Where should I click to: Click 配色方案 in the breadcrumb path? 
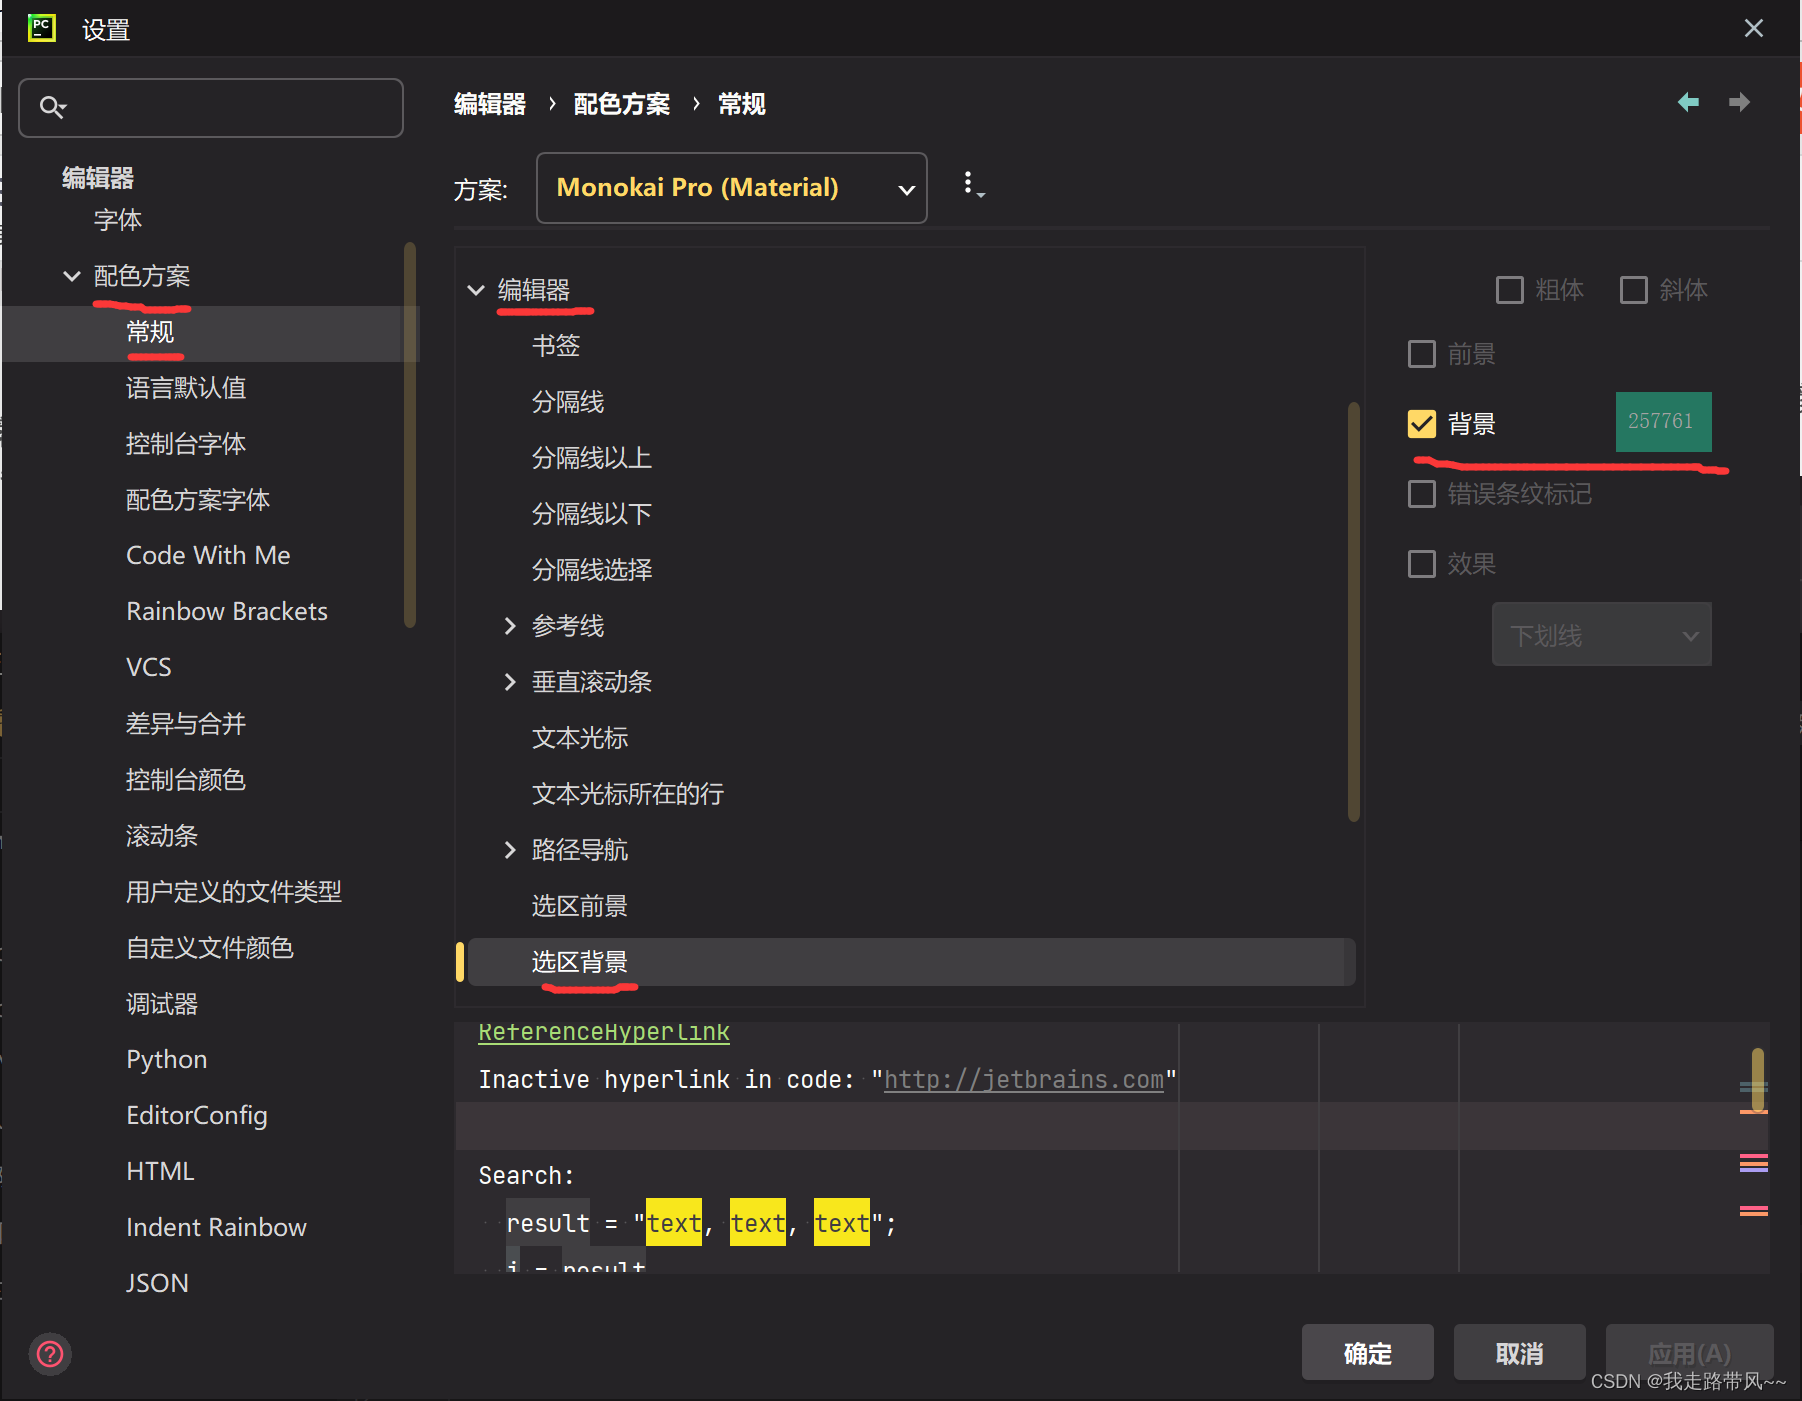[620, 103]
